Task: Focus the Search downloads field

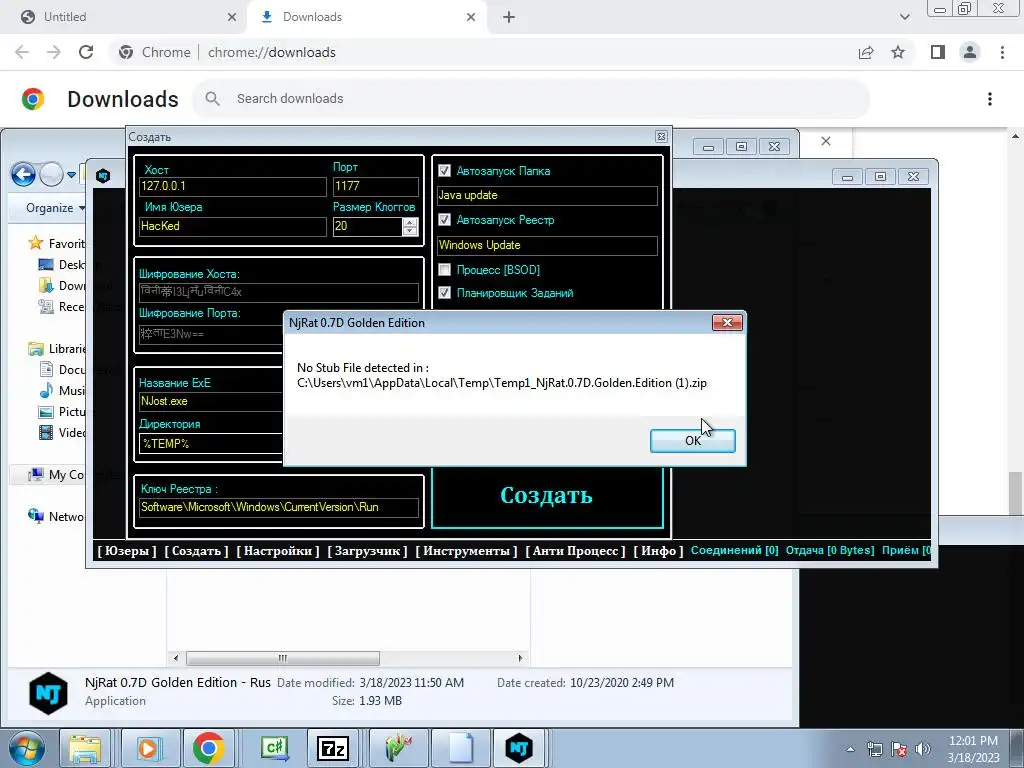Action: point(532,99)
